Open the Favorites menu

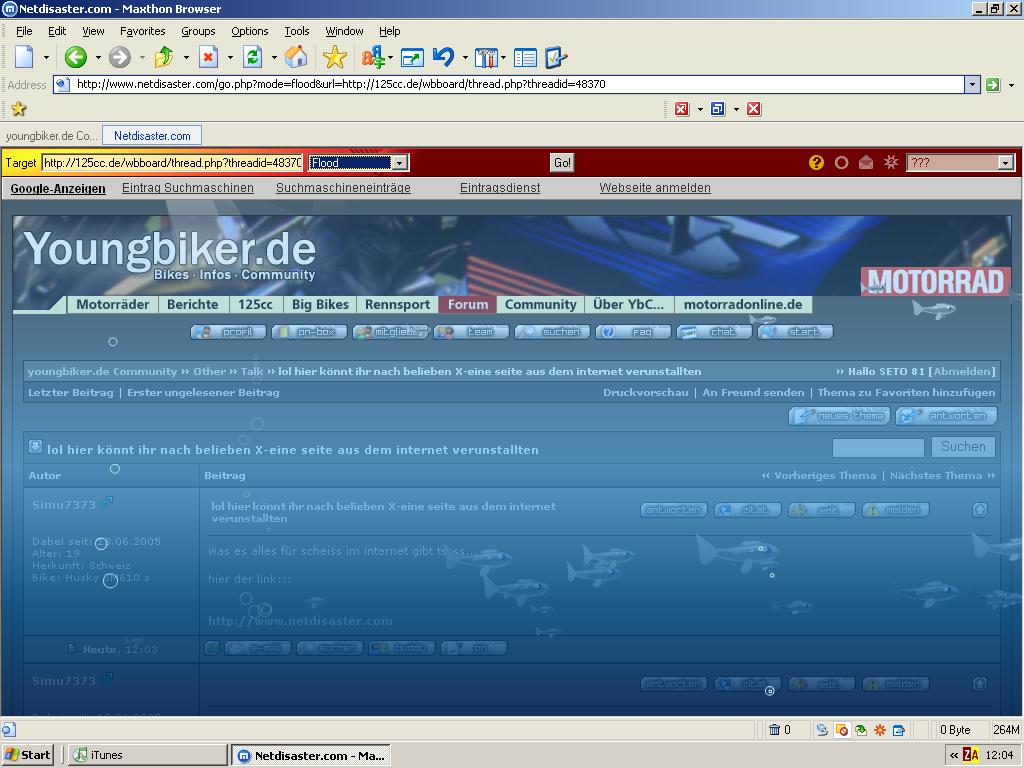pyautogui.click(x=142, y=31)
